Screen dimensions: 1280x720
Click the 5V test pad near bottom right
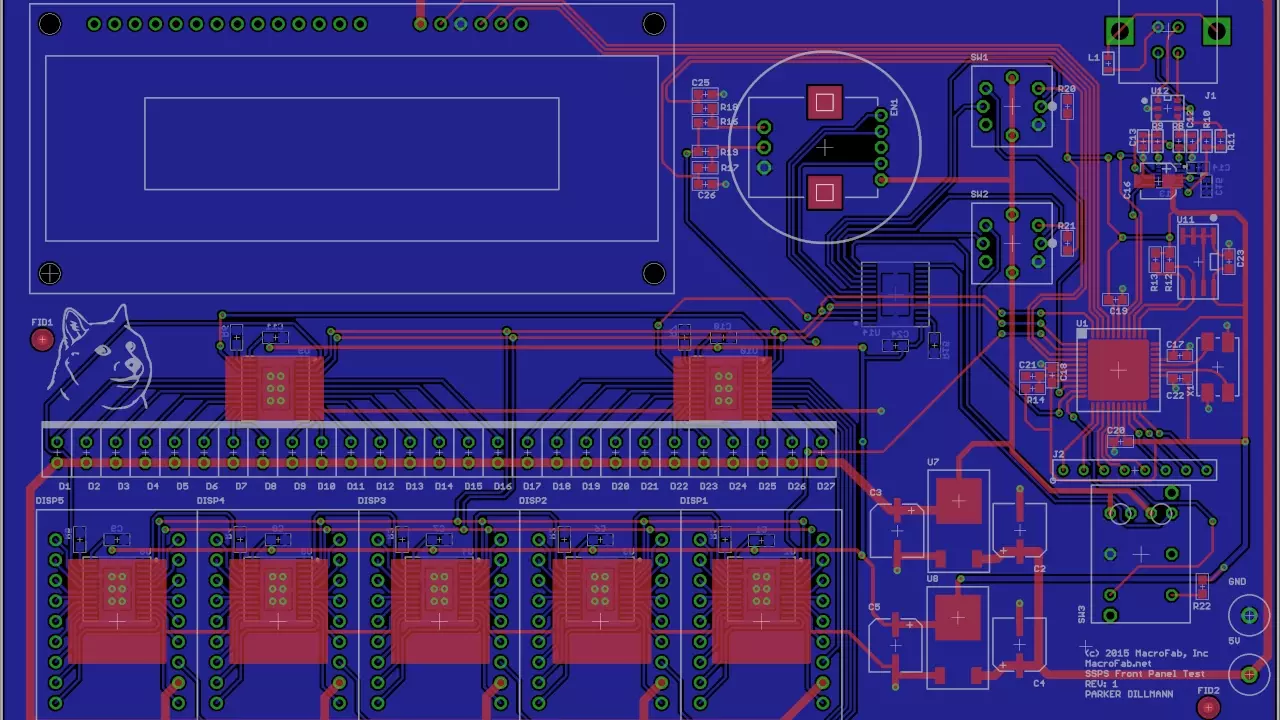1250,675
